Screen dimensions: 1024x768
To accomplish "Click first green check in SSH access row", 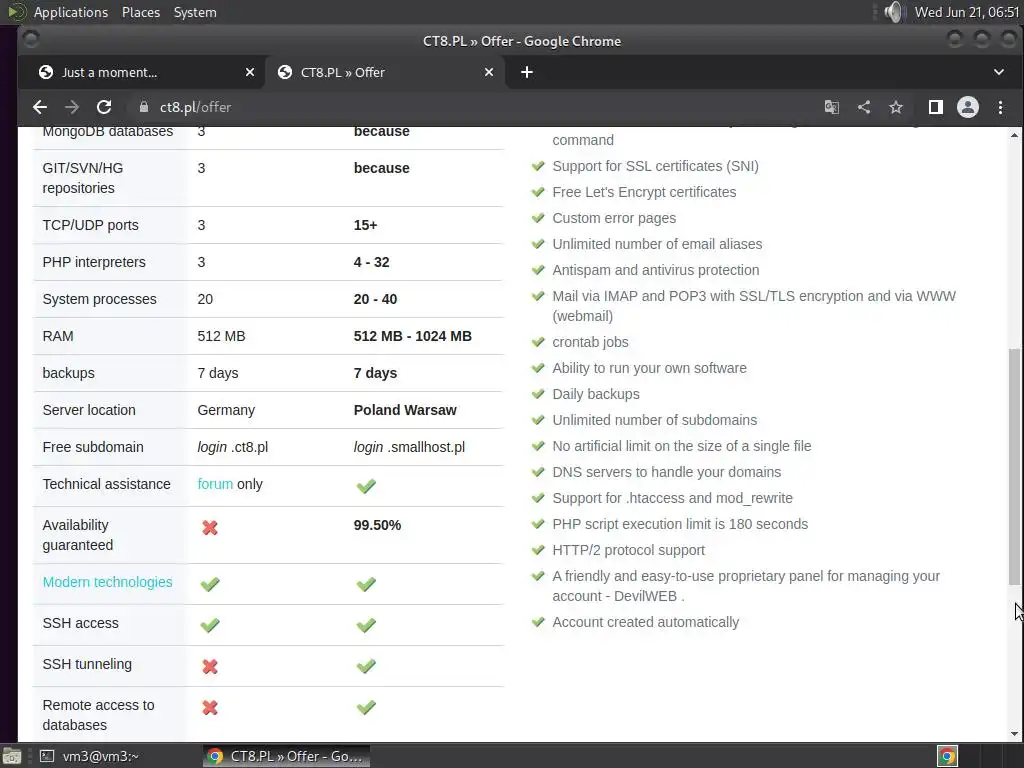I will point(210,625).
